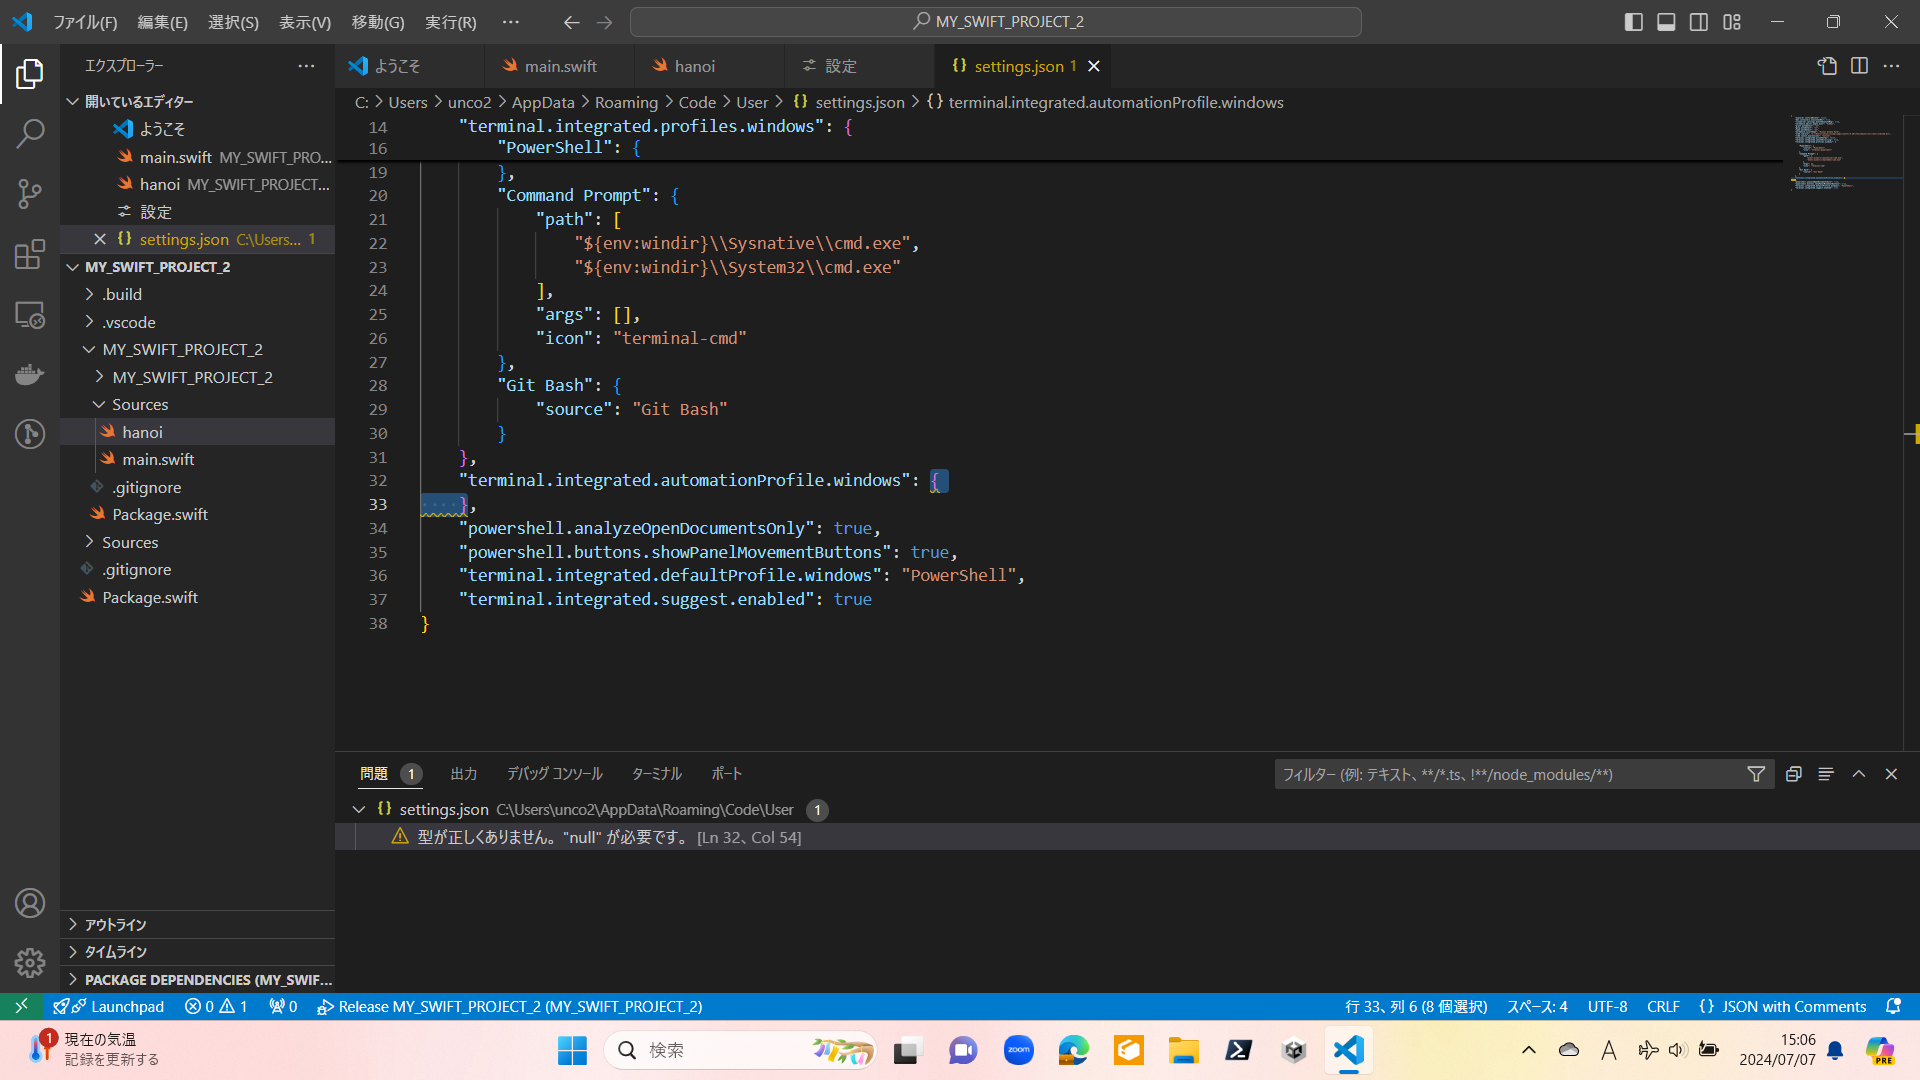
Task: Switch to Debug Console panel tab
Action: [x=554, y=774]
